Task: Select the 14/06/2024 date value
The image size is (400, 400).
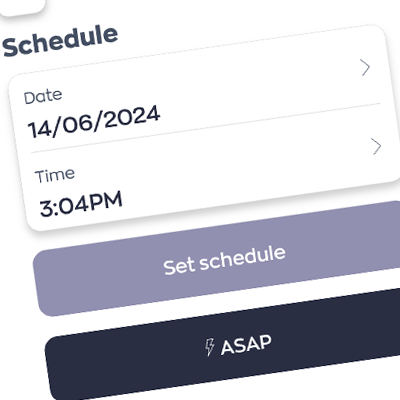Action: point(94,122)
